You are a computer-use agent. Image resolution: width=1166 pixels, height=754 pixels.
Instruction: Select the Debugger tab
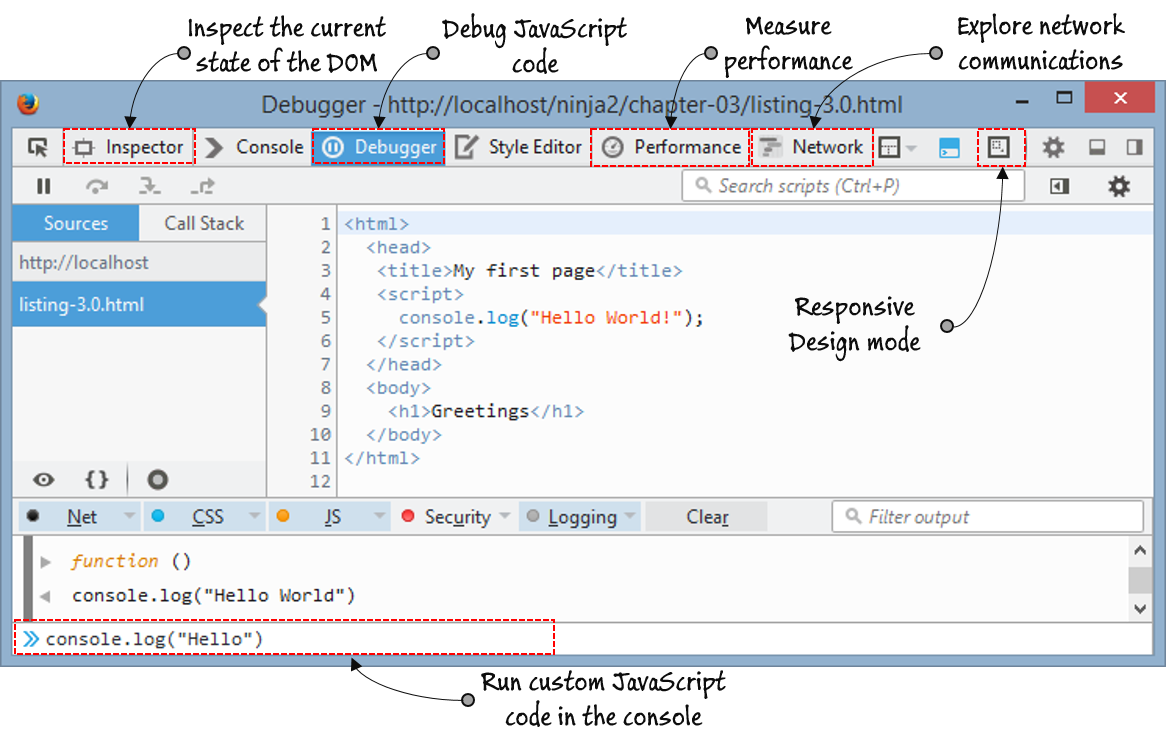coord(379,147)
